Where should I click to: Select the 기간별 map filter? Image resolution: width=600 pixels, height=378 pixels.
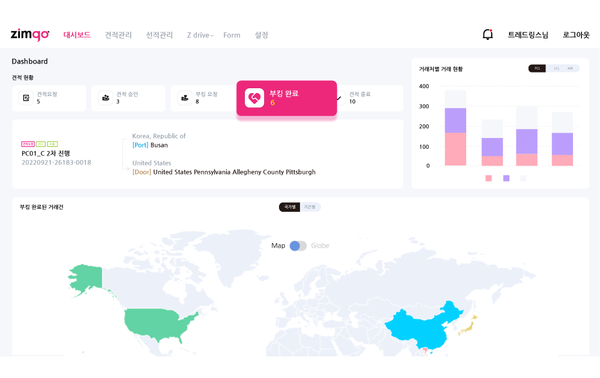pos(310,207)
